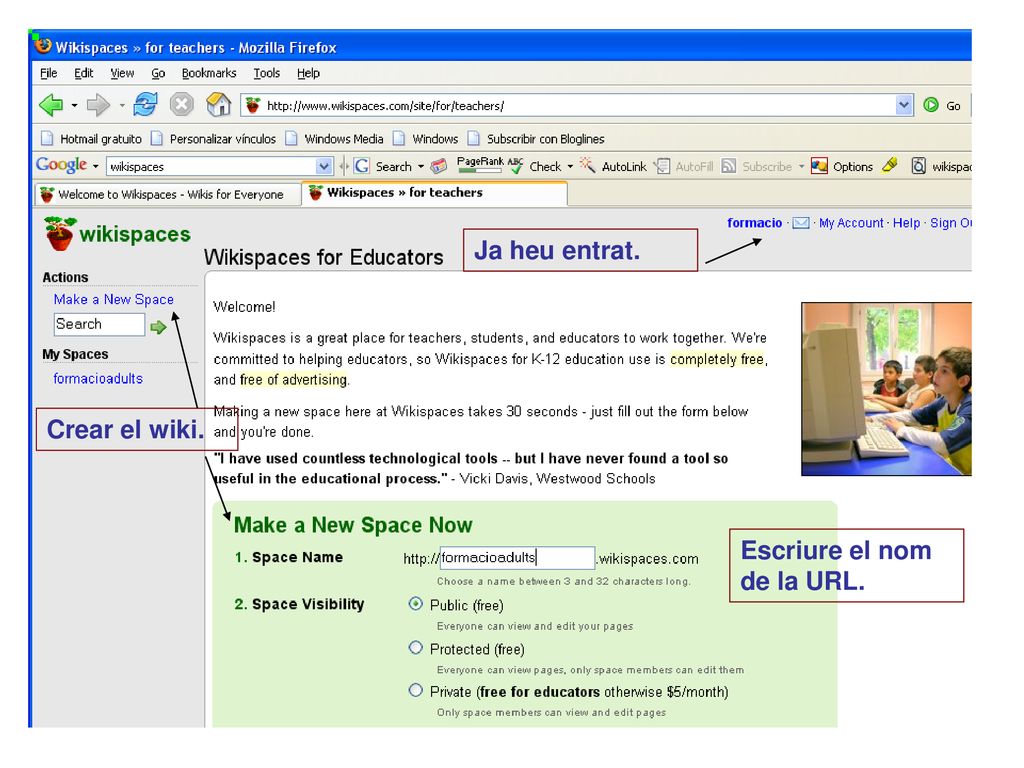Click the Sign Out link
The width and height of the screenshot is (1024, 768).
pos(951,223)
